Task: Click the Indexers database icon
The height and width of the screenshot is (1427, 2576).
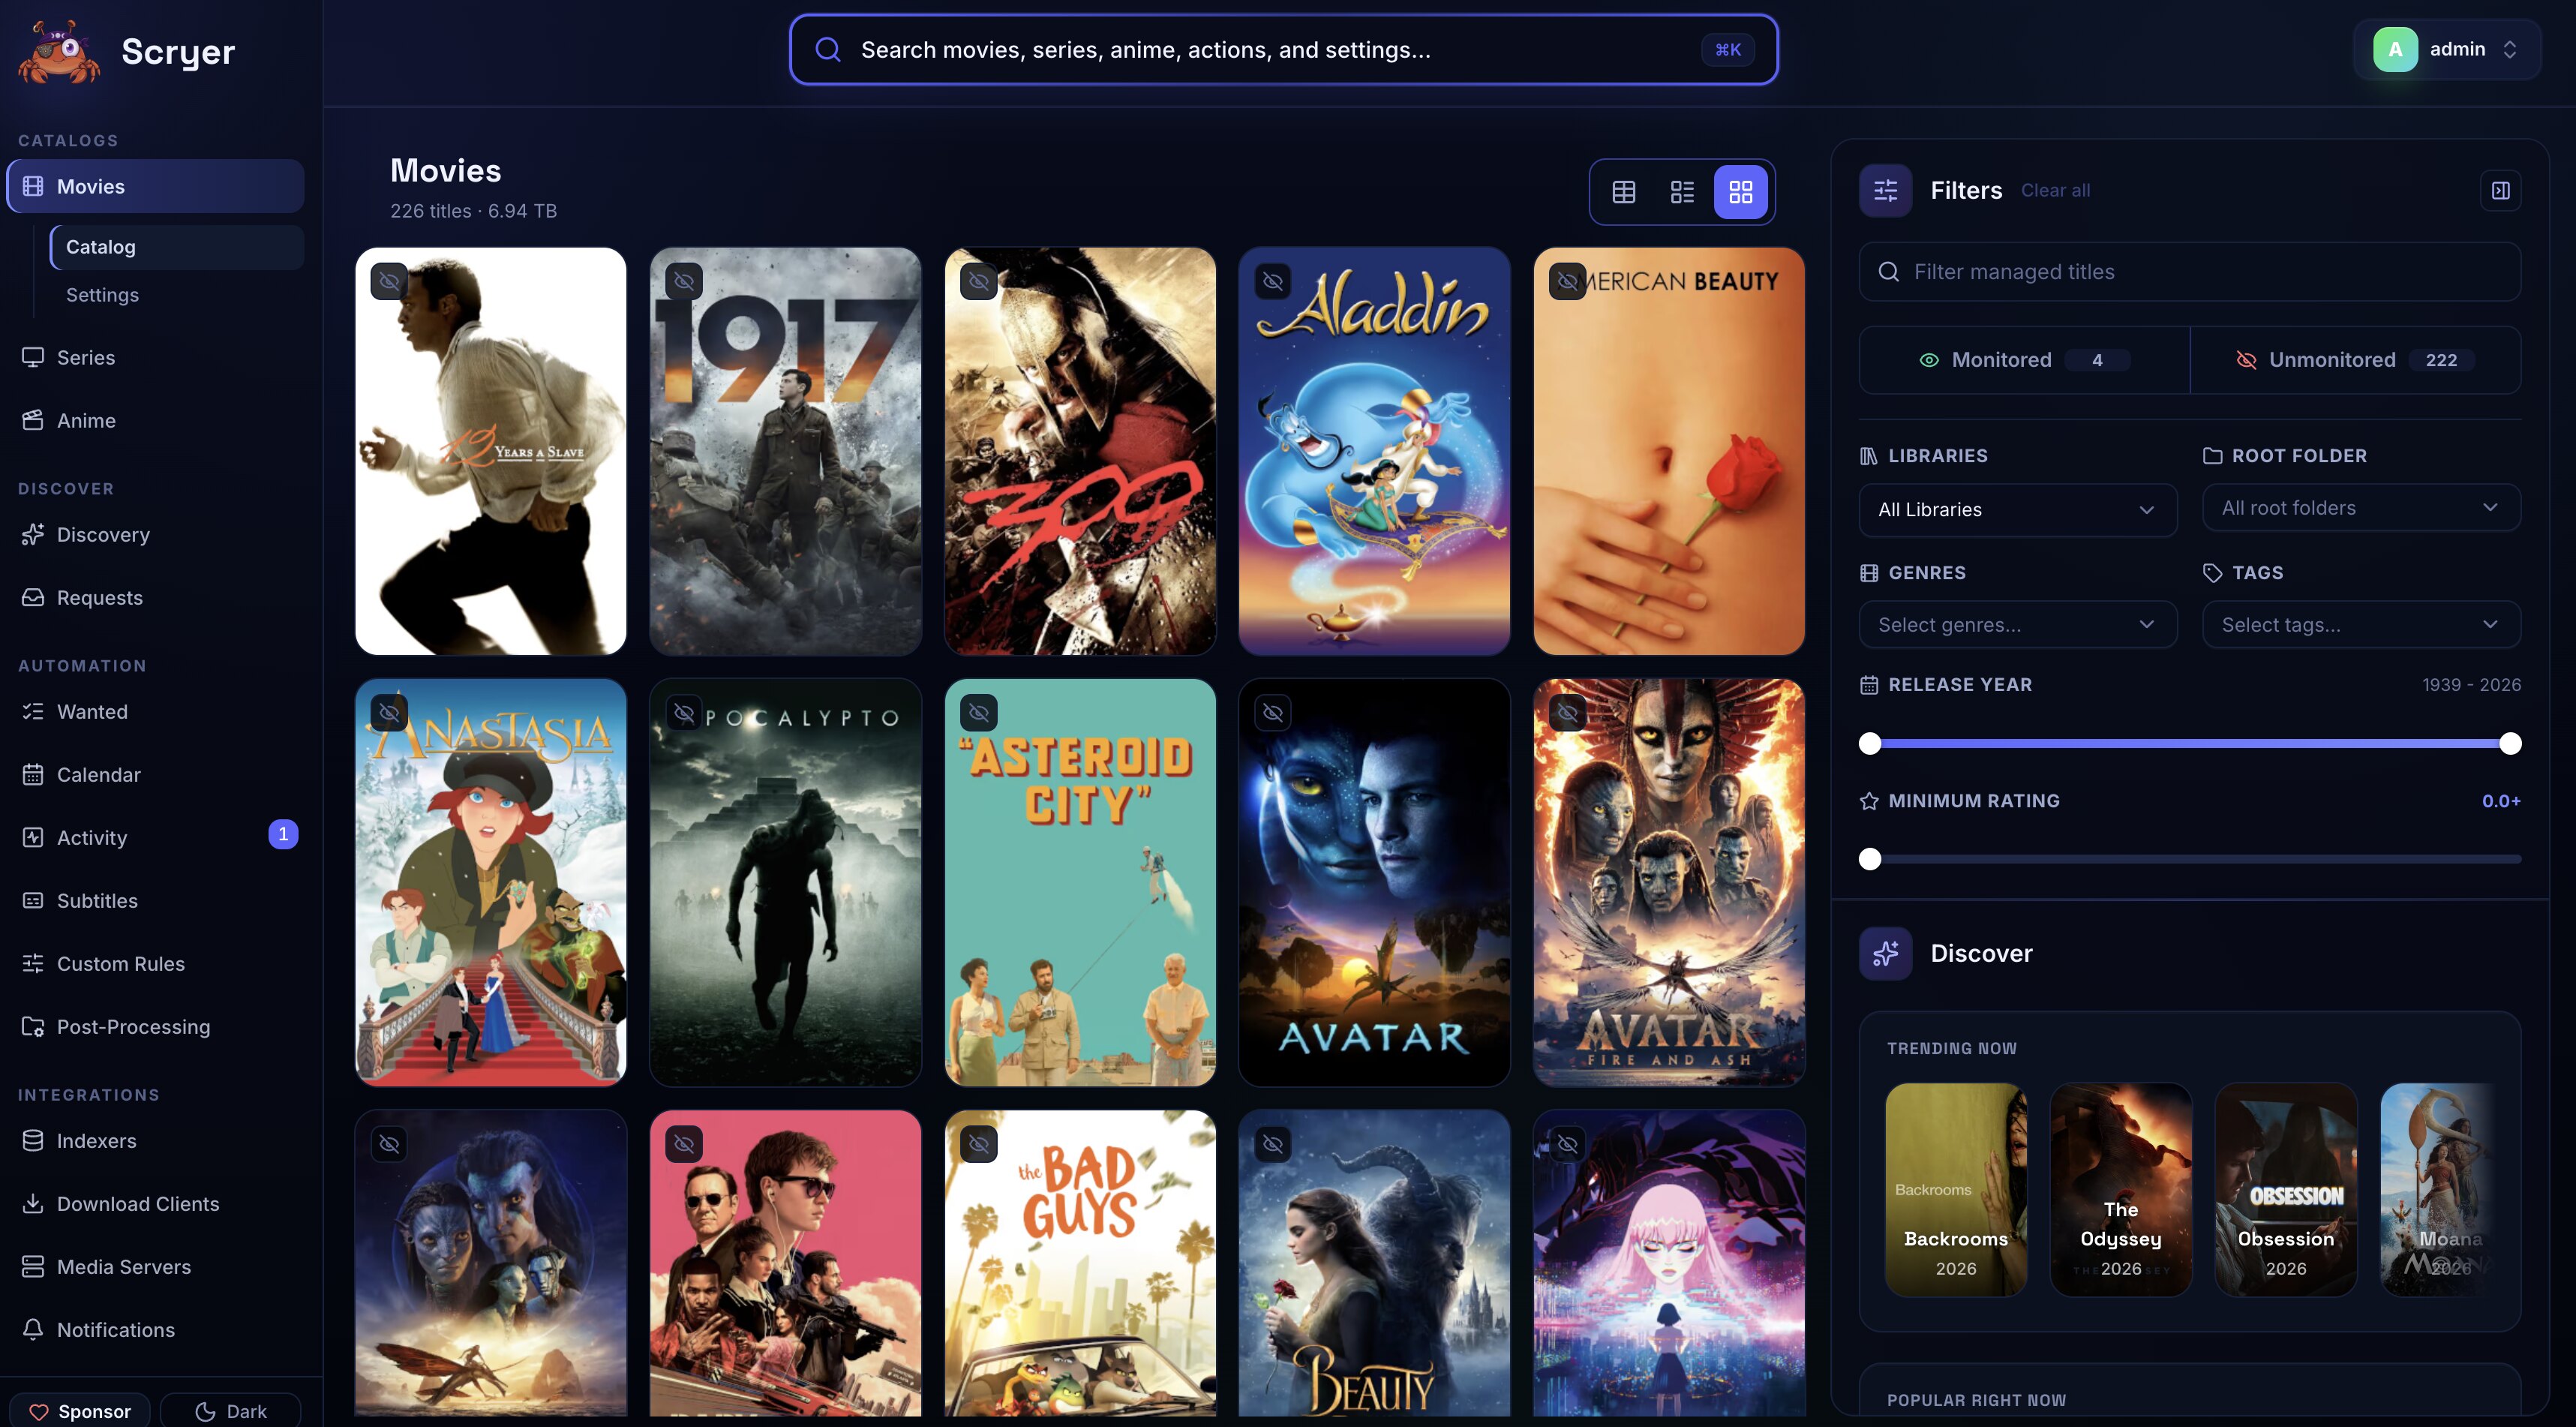Action: 33,1140
